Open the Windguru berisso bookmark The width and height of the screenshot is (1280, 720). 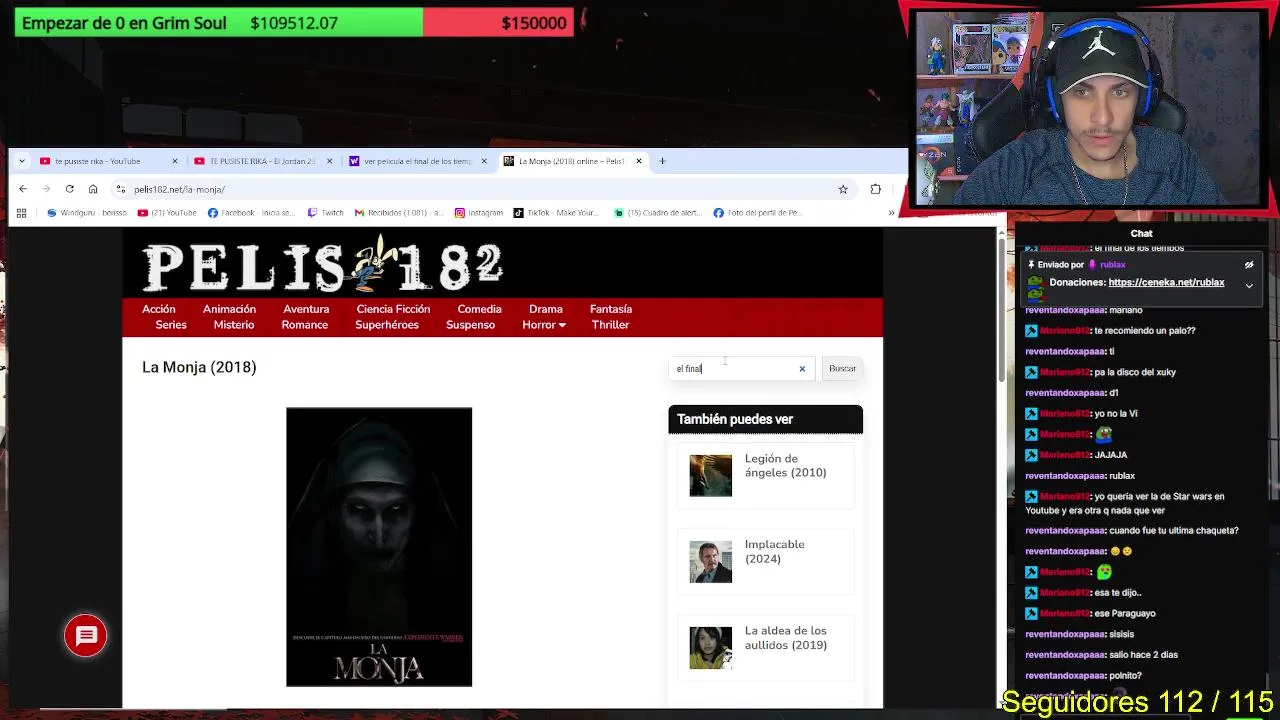pyautogui.click(x=87, y=213)
